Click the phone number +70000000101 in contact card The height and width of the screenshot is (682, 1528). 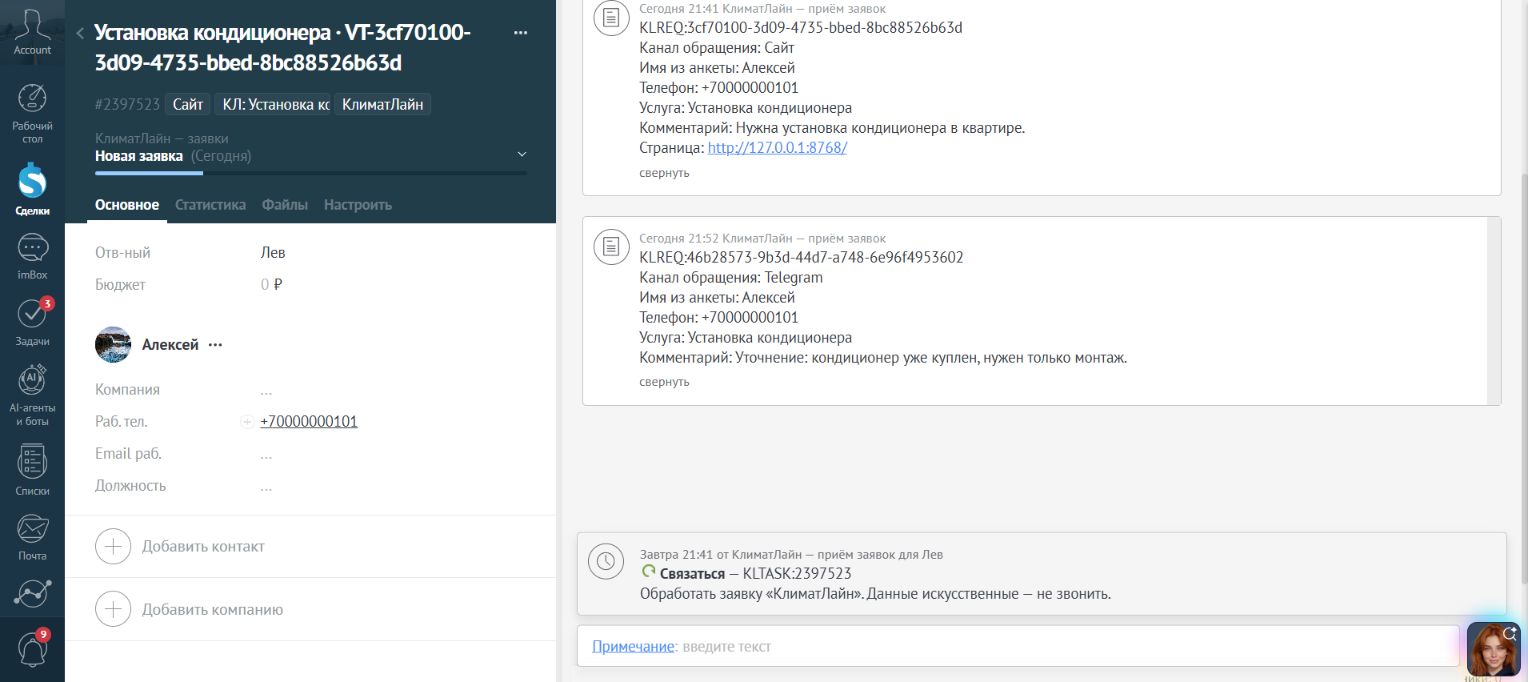(x=309, y=422)
